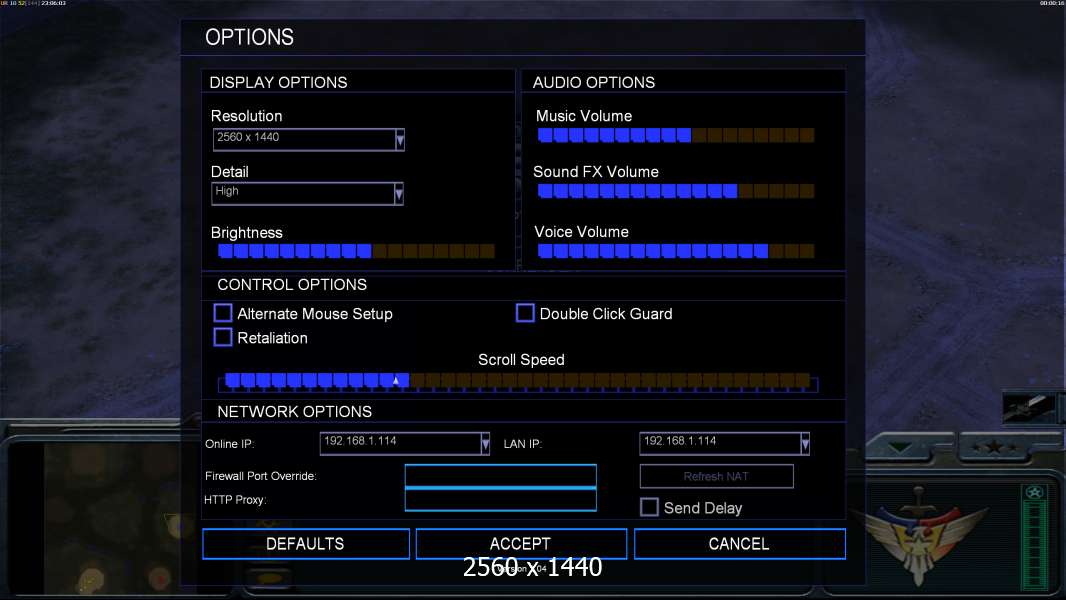Cancel the options dialog

click(739, 544)
